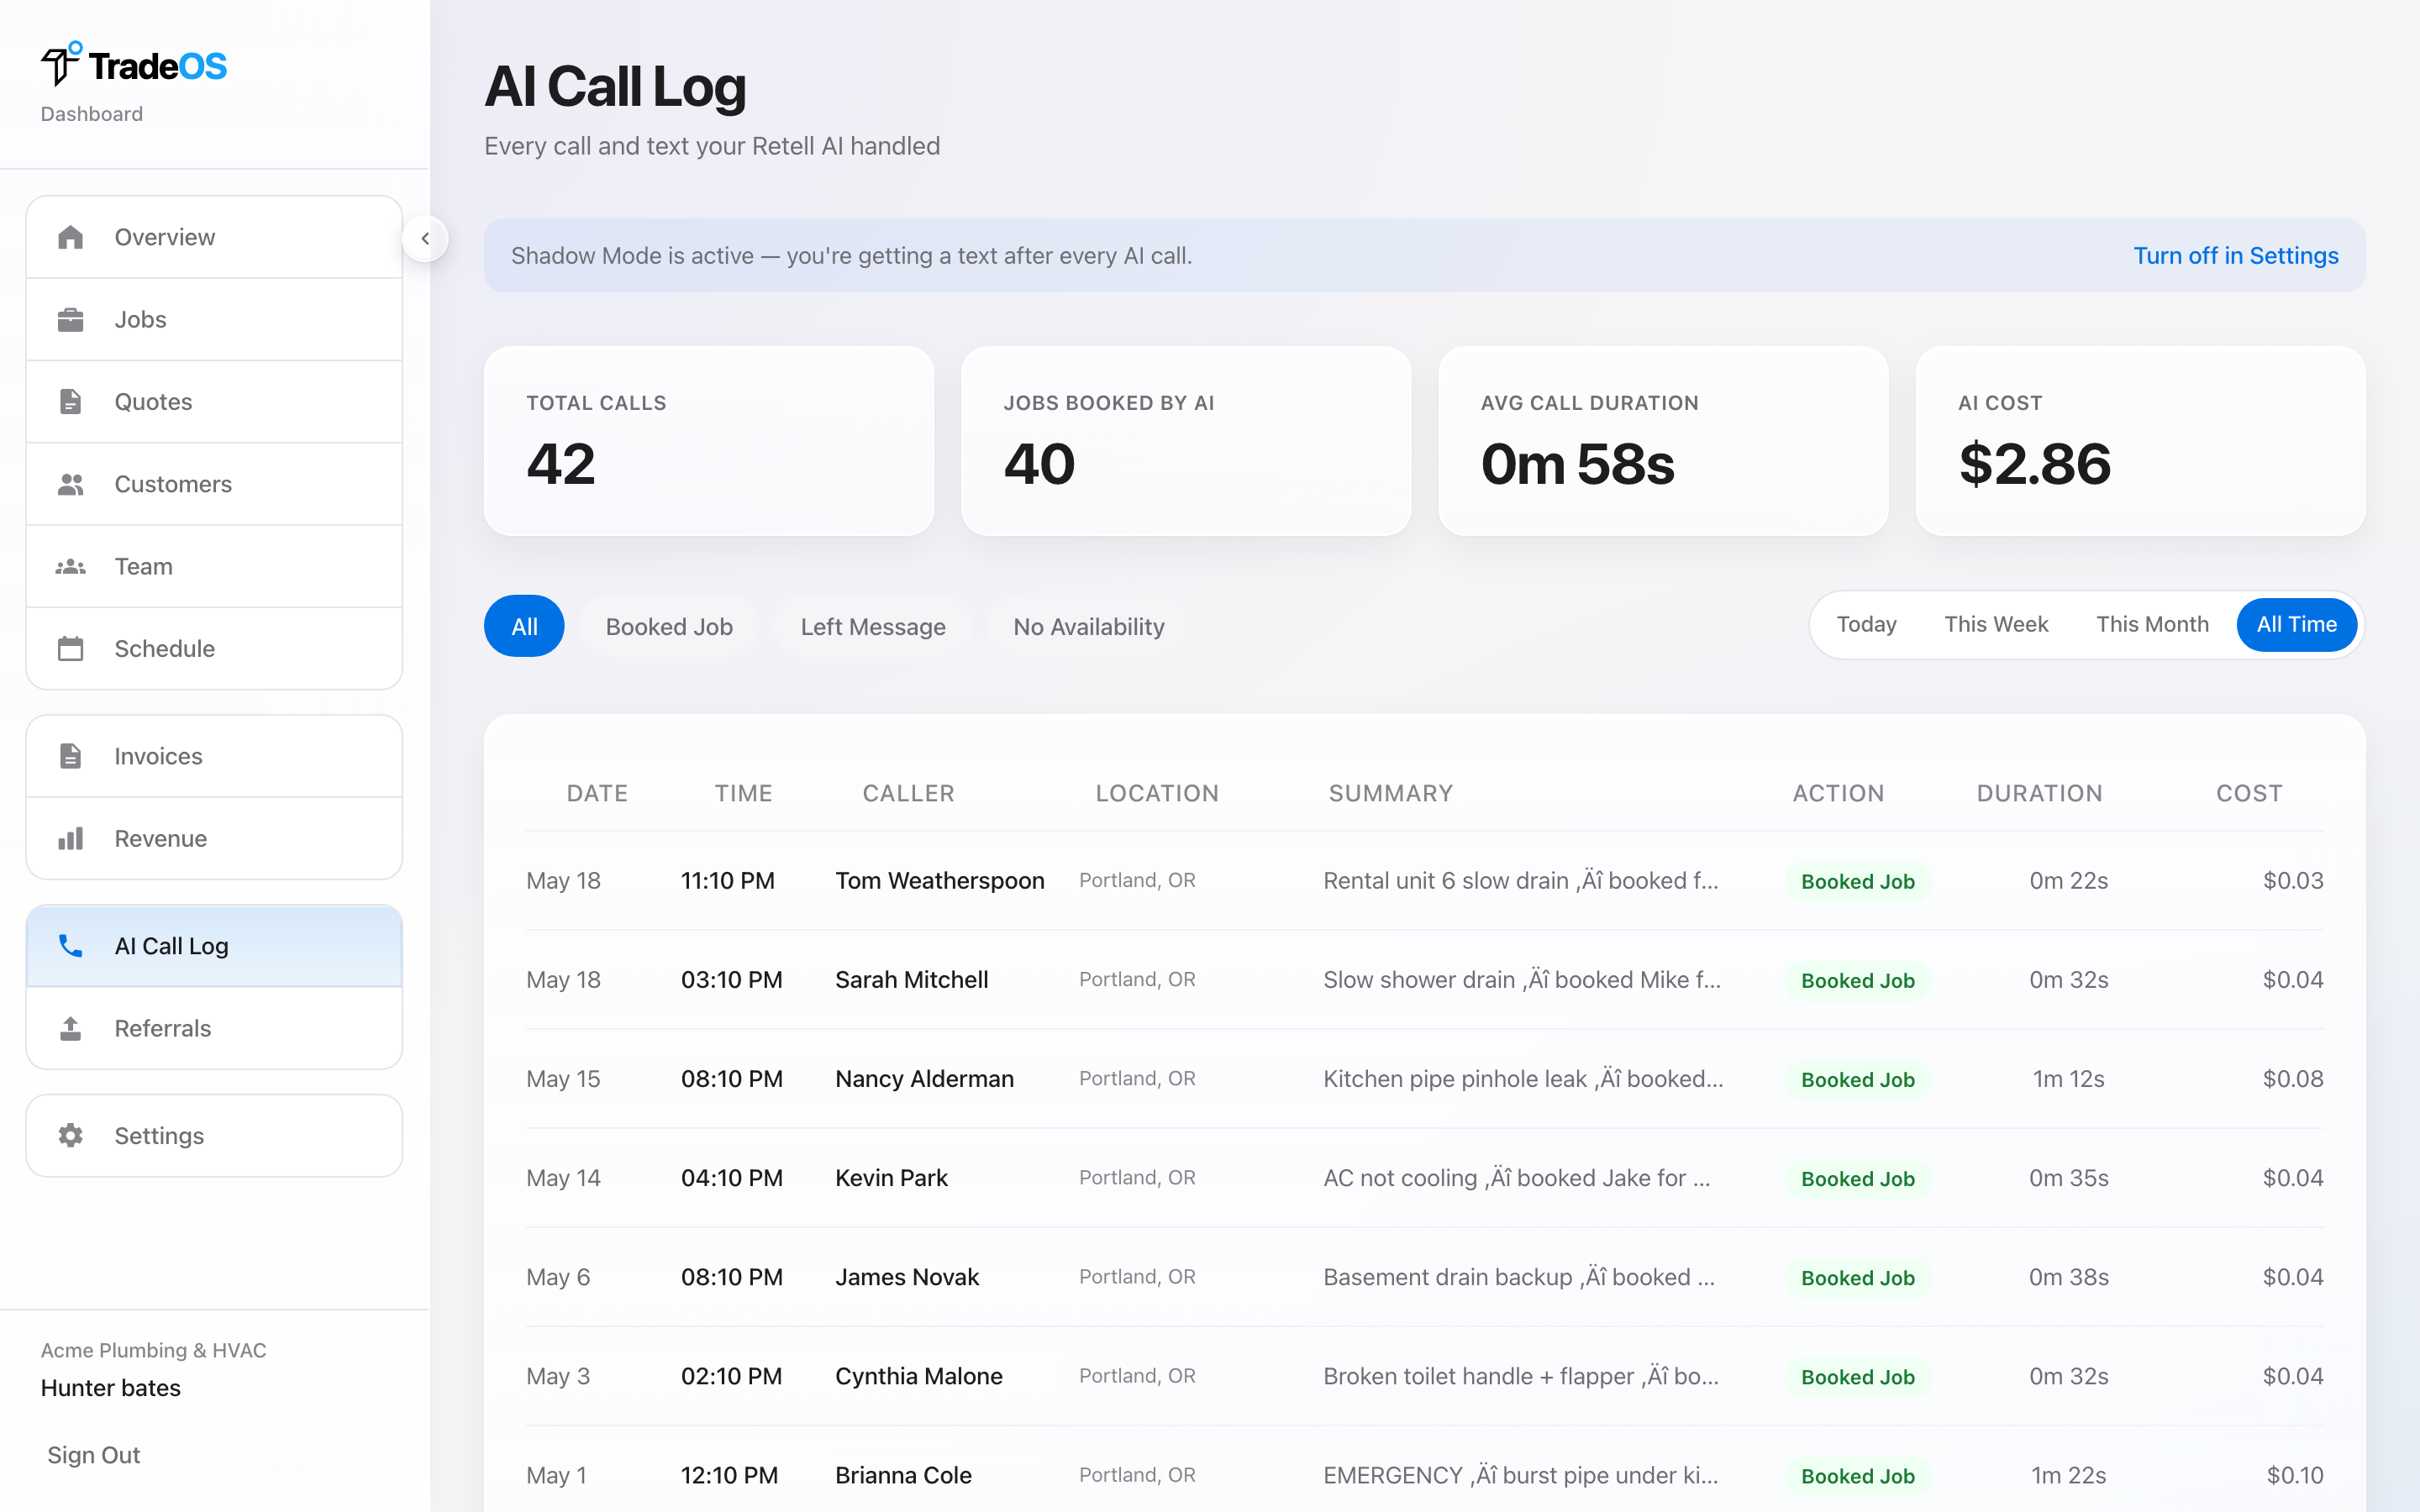The height and width of the screenshot is (1512, 2420).
Task: Click the EMERGENCY burst pipe summary
Action: click(1520, 1475)
